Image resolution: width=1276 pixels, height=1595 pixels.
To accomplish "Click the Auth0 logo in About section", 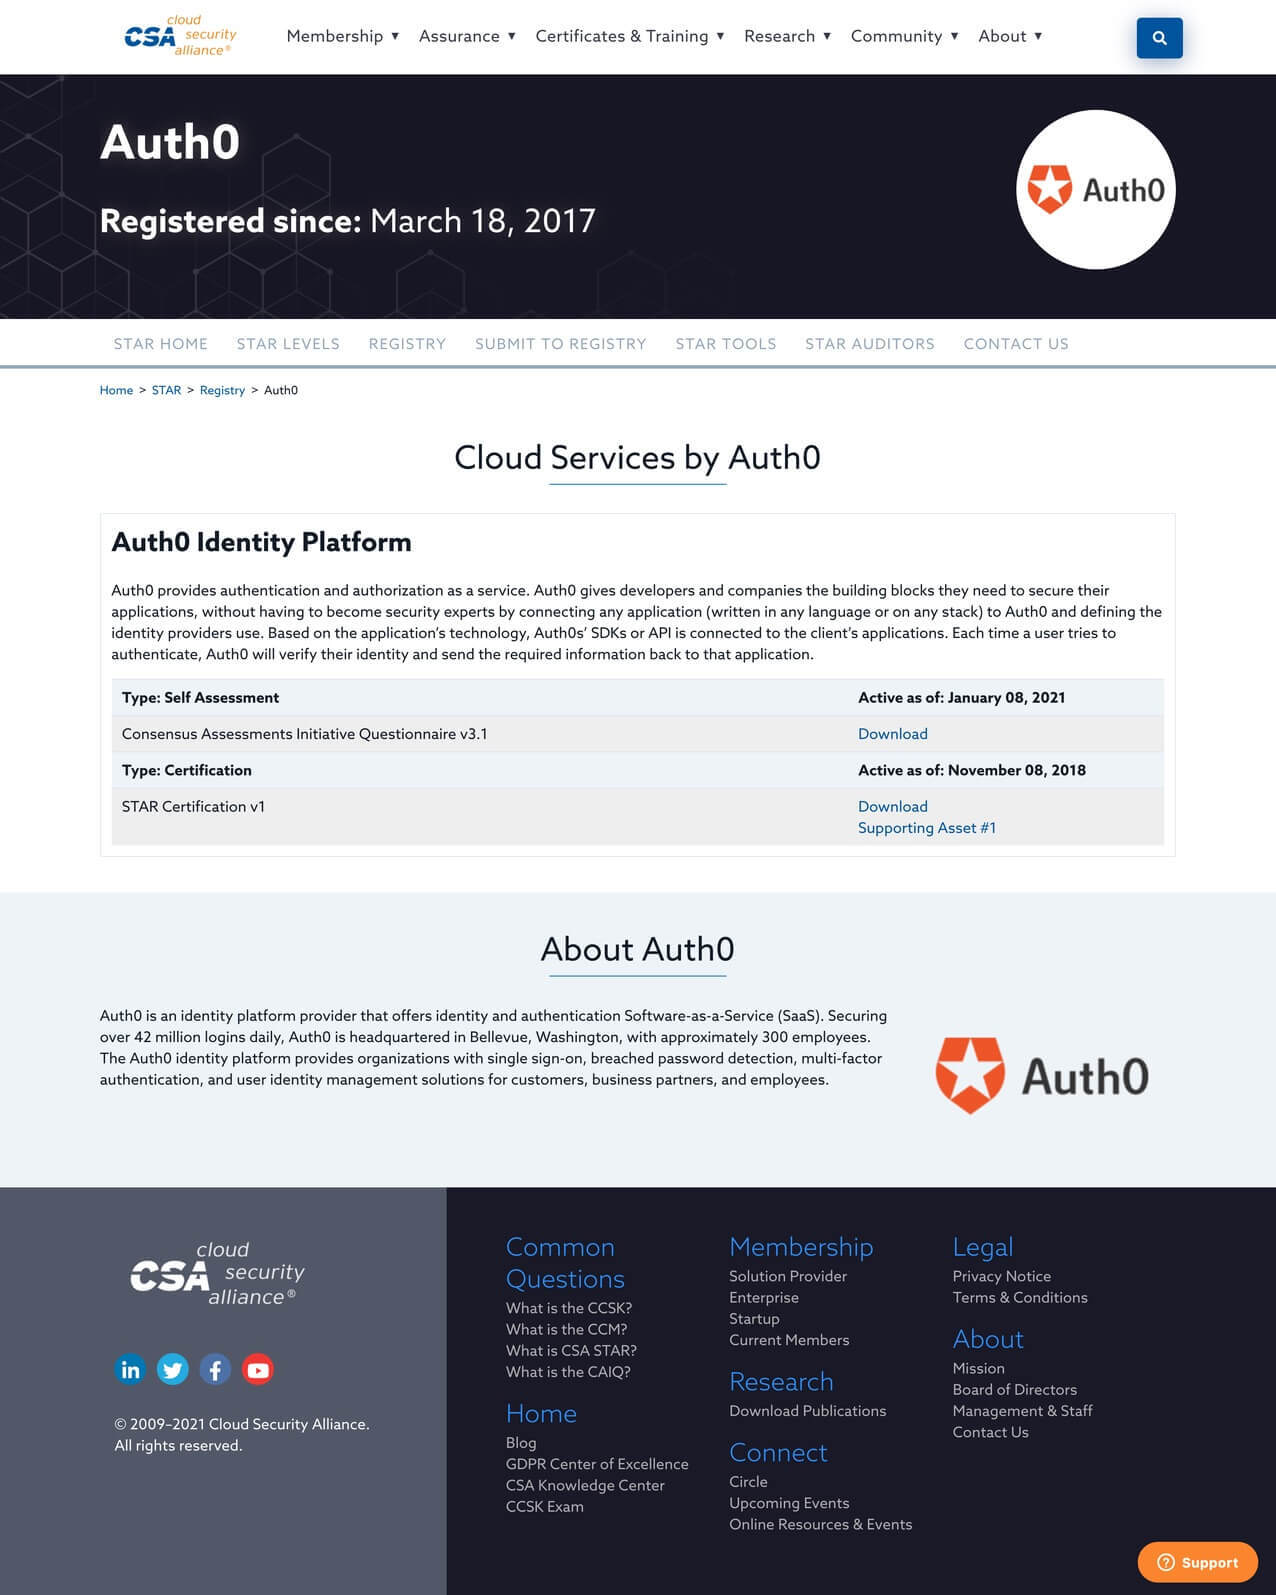I will click(1042, 1076).
